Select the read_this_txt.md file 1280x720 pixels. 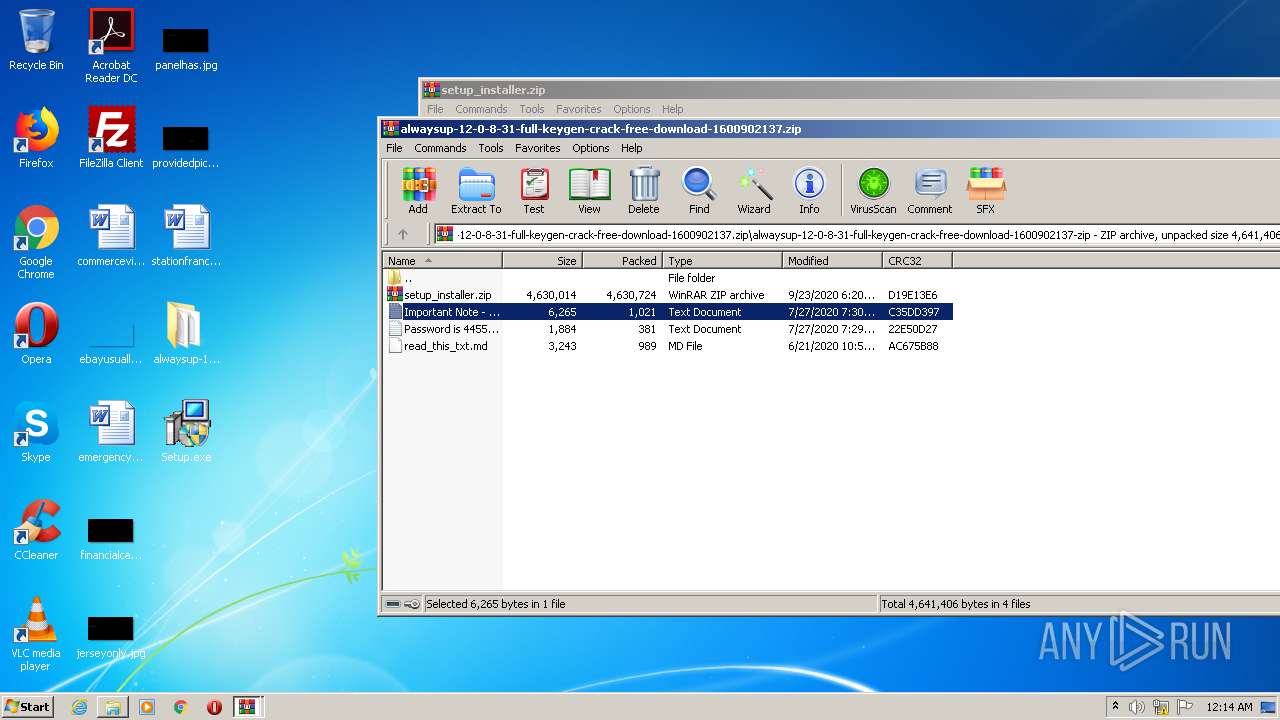(445, 346)
